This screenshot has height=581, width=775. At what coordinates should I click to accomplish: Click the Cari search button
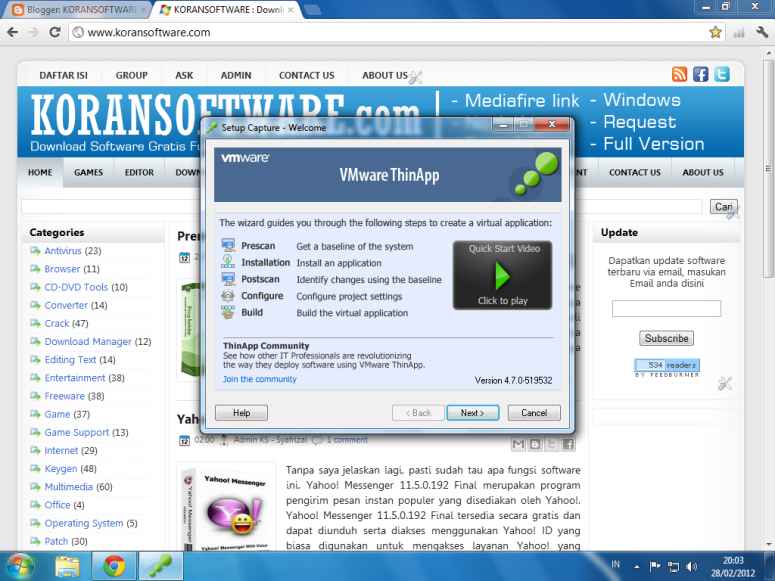(x=724, y=207)
